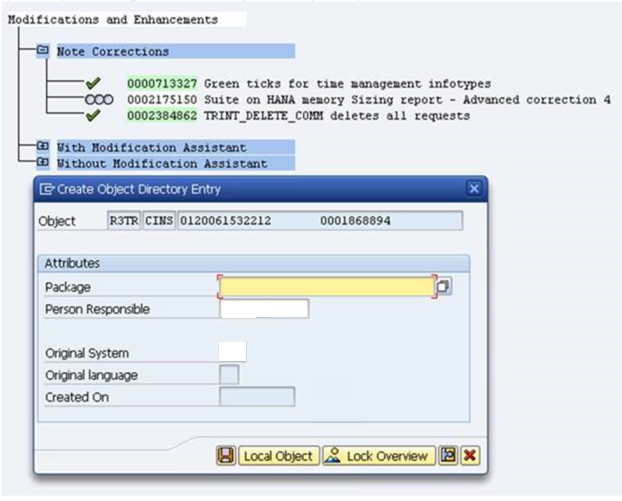This screenshot has width=622, height=501.
Task: Click green checkmark beside note 0000713327
Action: click(x=93, y=83)
